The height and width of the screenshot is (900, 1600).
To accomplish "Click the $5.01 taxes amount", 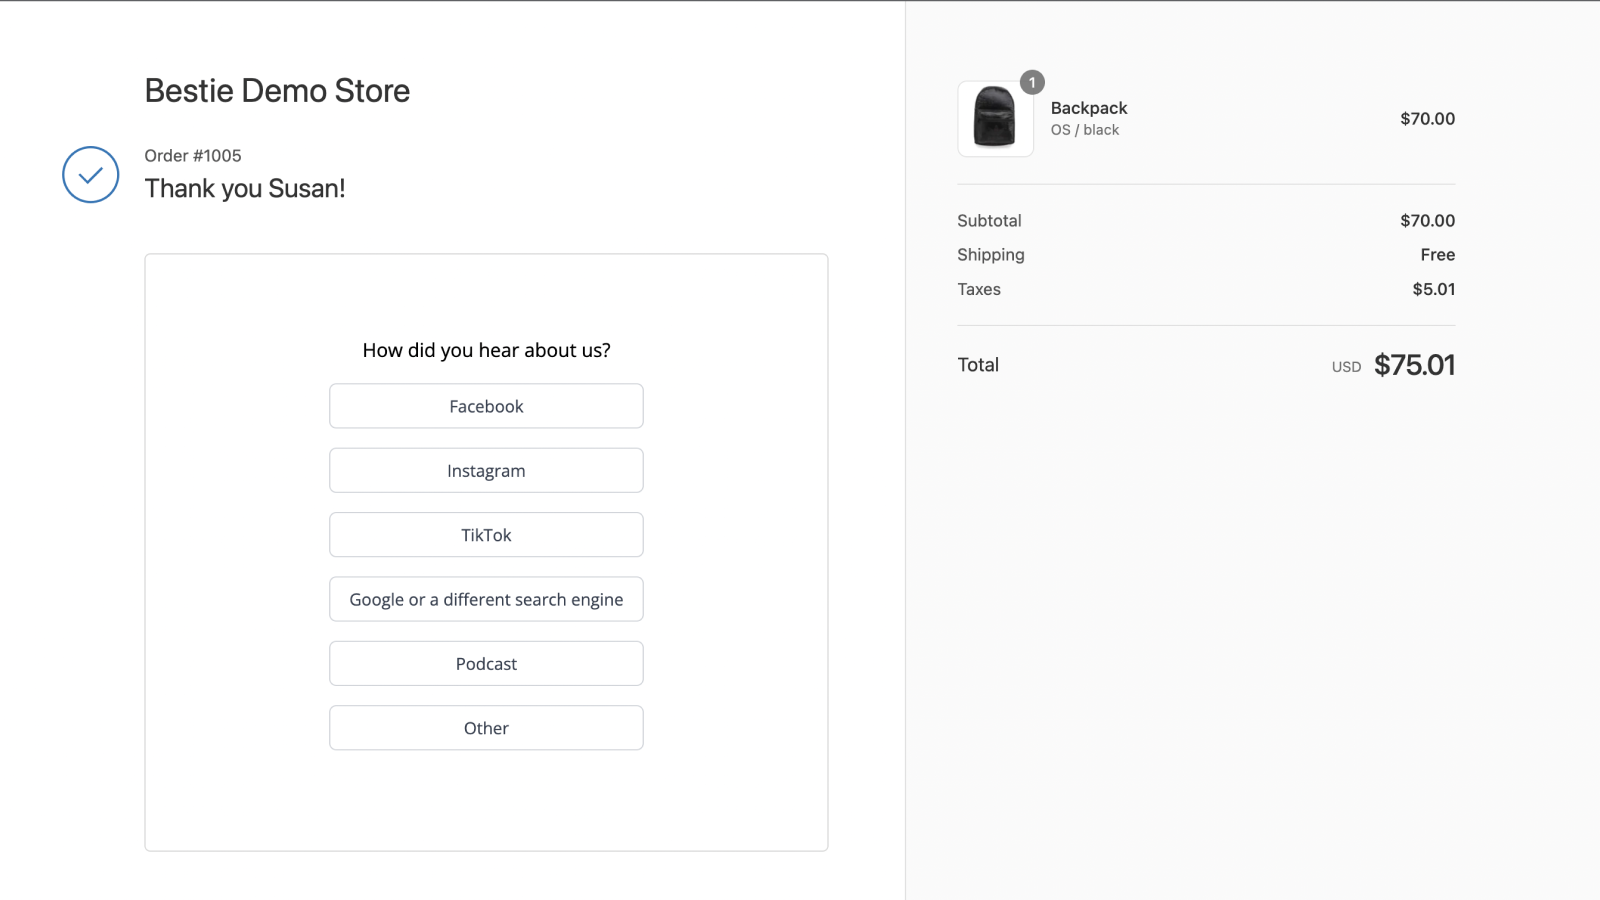I will pos(1433,289).
